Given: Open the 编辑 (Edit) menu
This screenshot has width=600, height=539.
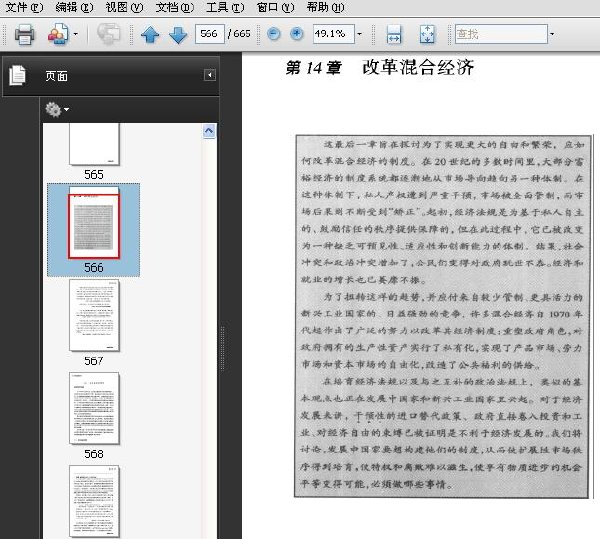Looking at the screenshot, I should [74, 7].
